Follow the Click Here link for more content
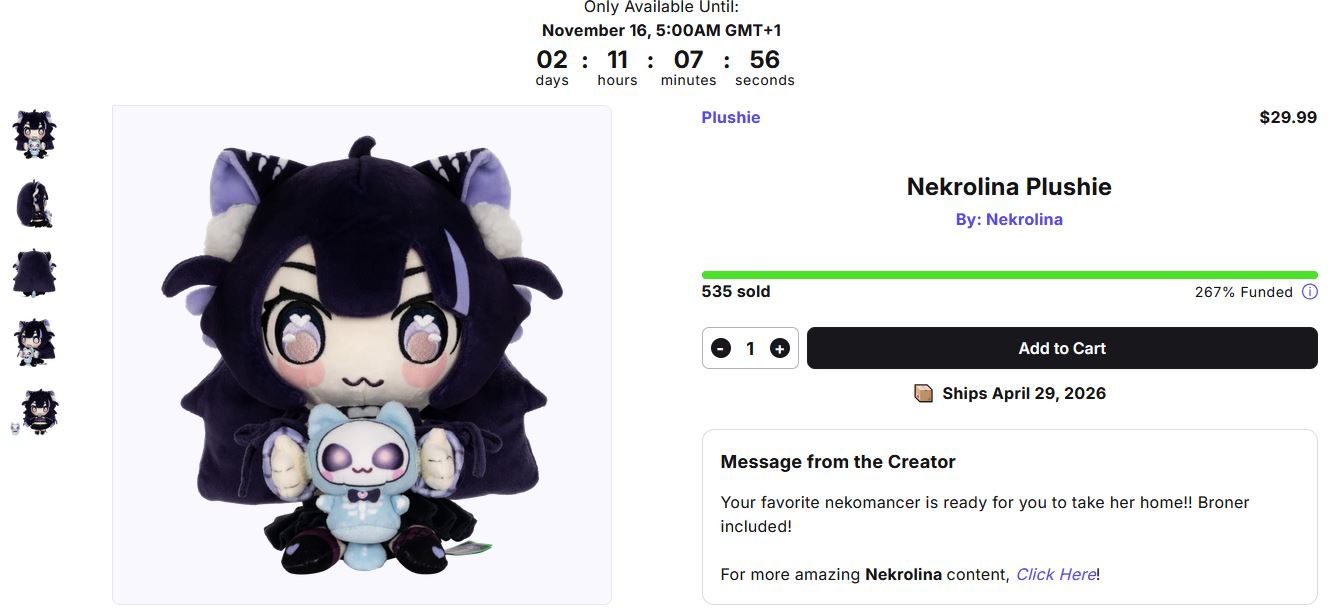The height and width of the screenshot is (611, 1343). [1056, 574]
